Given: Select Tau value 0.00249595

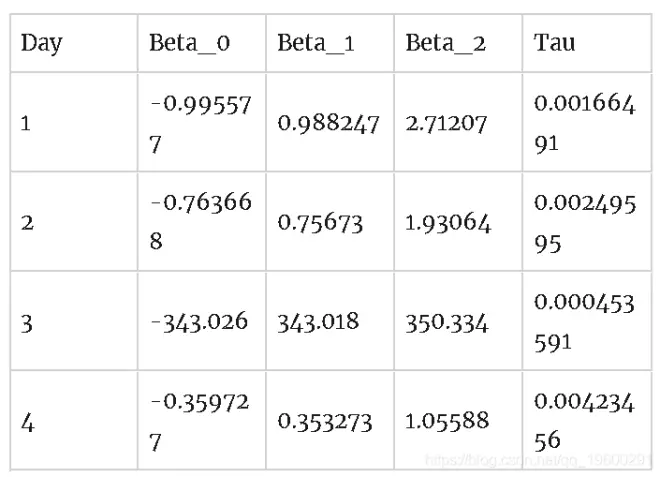Looking at the screenshot, I should (x=584, y=223).
